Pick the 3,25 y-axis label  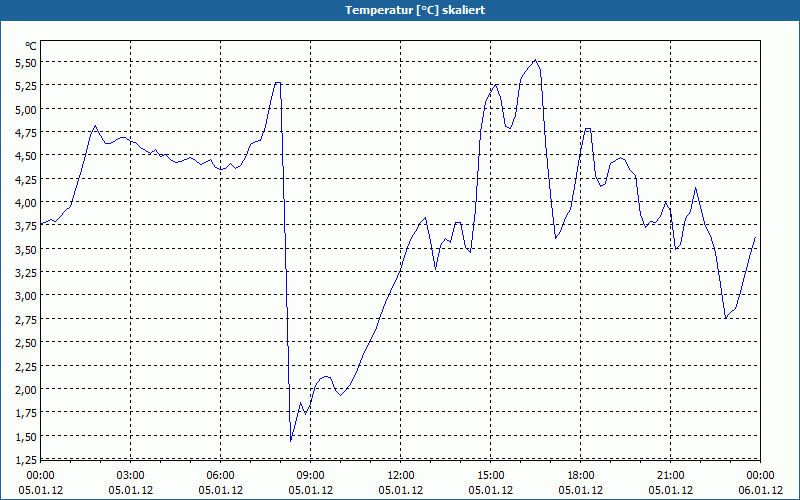point(26,272)
